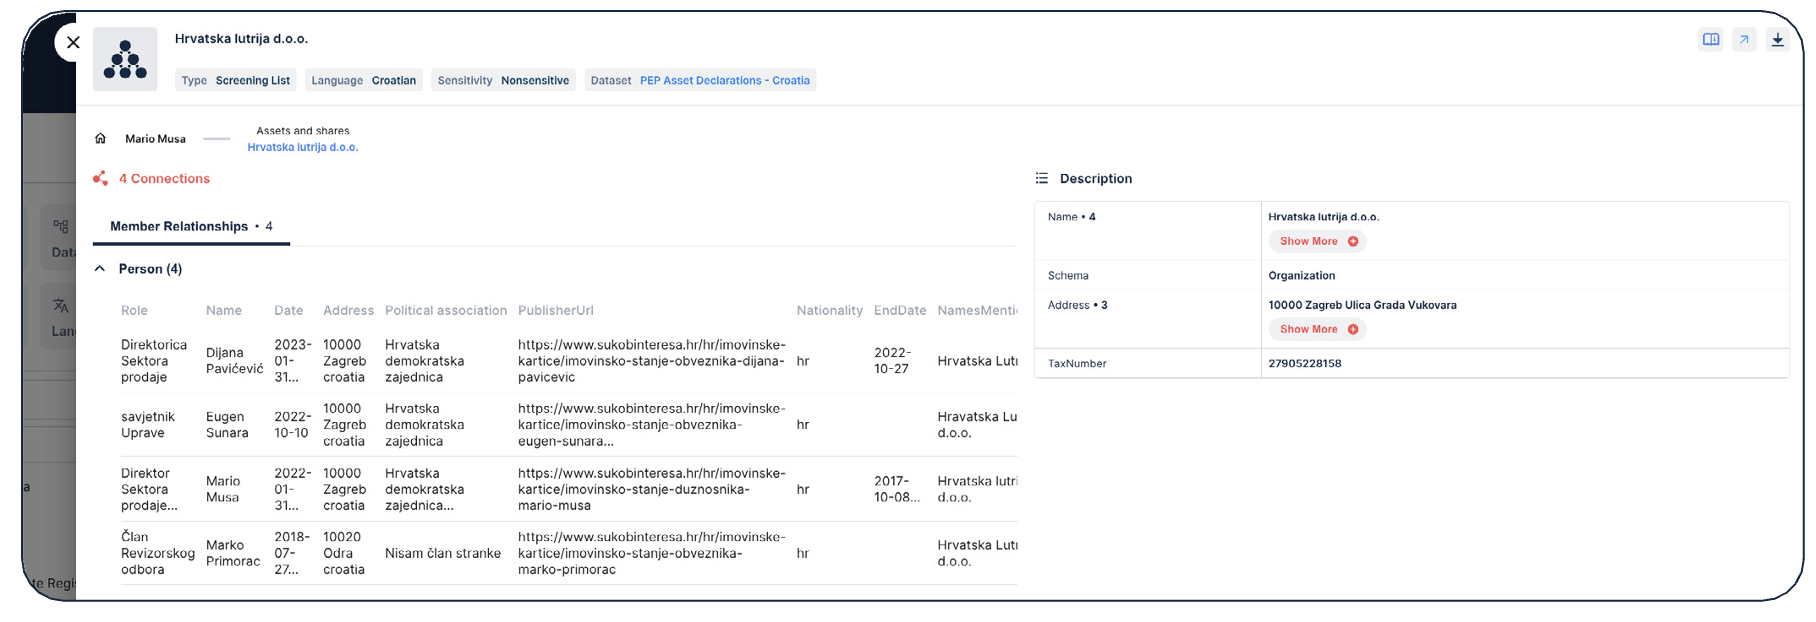Show more names in Name row
The image size is (1816, 622).
point(1316,241)
